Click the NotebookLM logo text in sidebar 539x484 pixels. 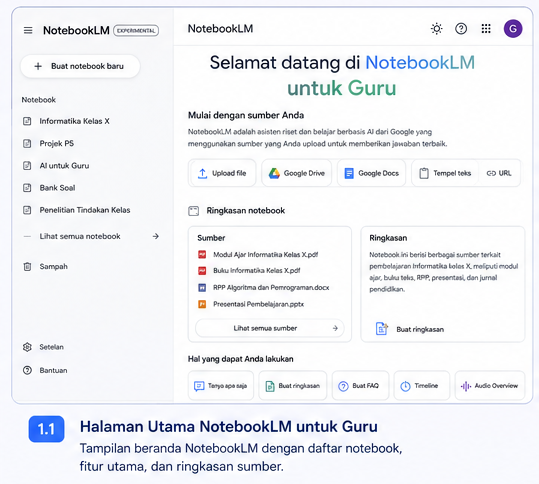(x=76, y=30)
